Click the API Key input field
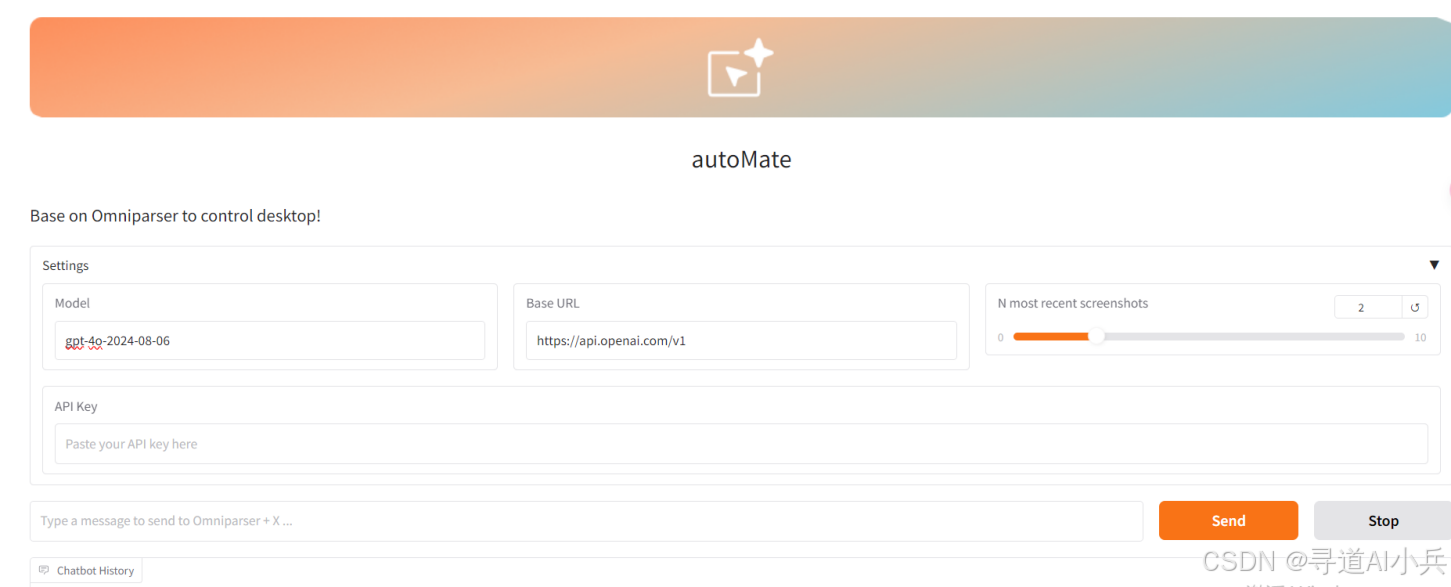The width and height of the screenshot is (1451, 587). tap(741, 444)
